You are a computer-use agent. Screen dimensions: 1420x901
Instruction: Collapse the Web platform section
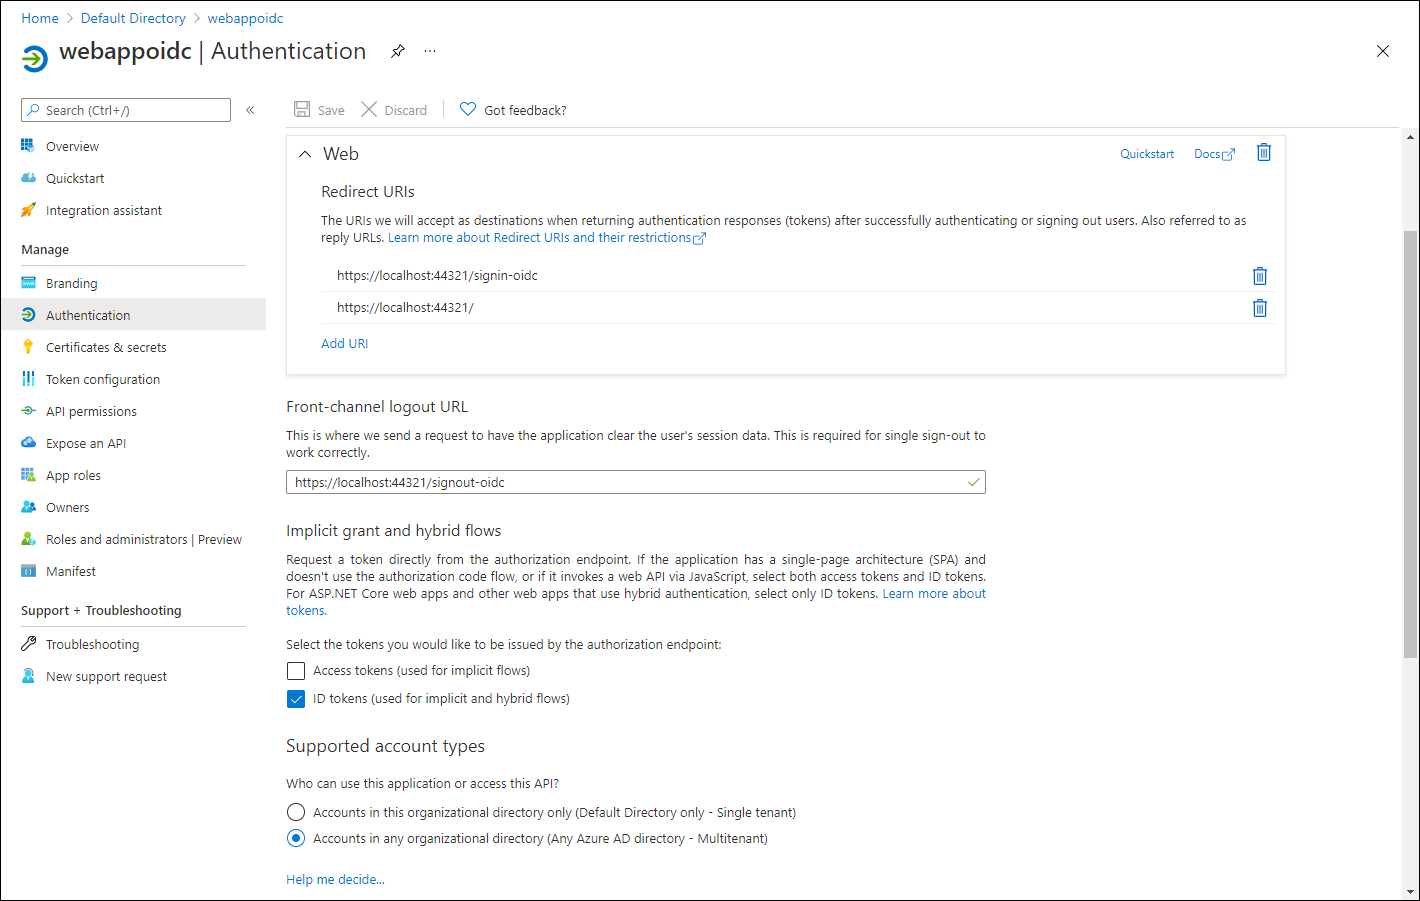[305, 154]
